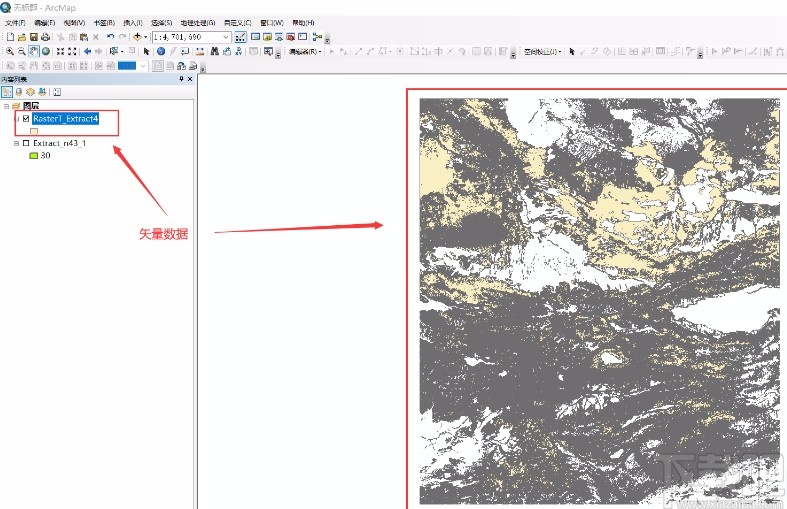Enable Extract_n43_1 layer visibility
Screen dimensions: 787x509
[26, 143]
